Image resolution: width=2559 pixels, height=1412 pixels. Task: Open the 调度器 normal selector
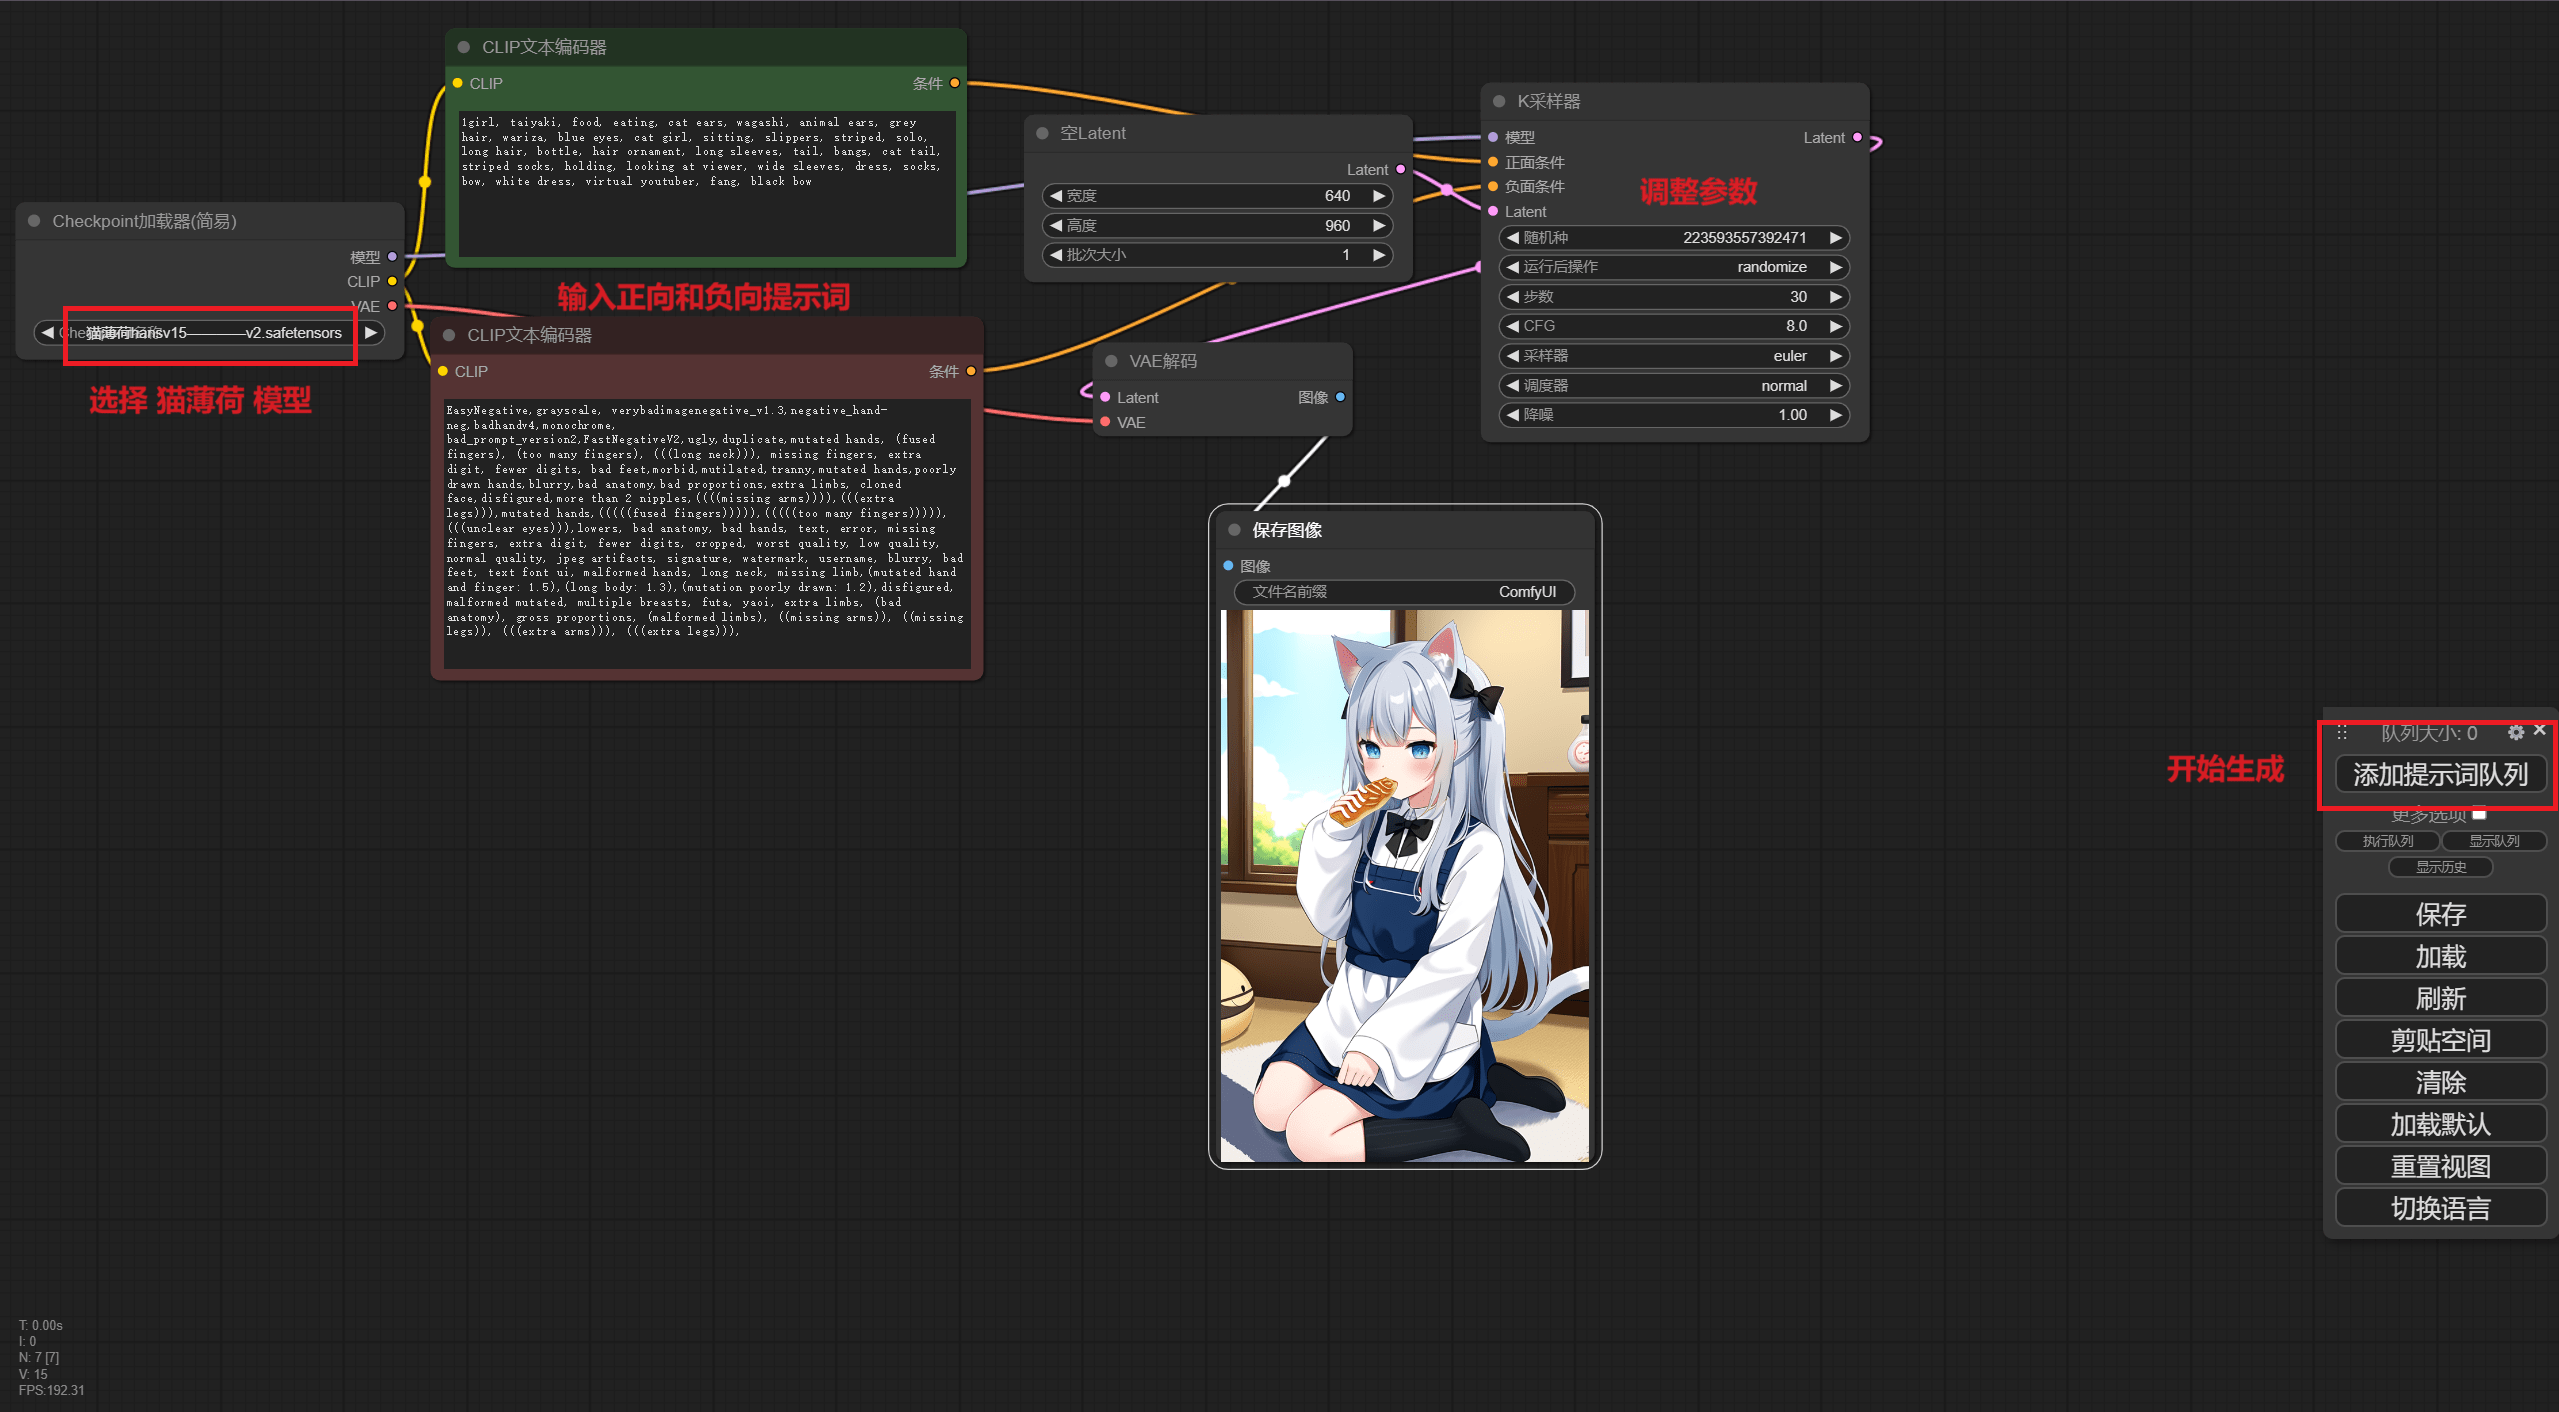[1674, 386]
